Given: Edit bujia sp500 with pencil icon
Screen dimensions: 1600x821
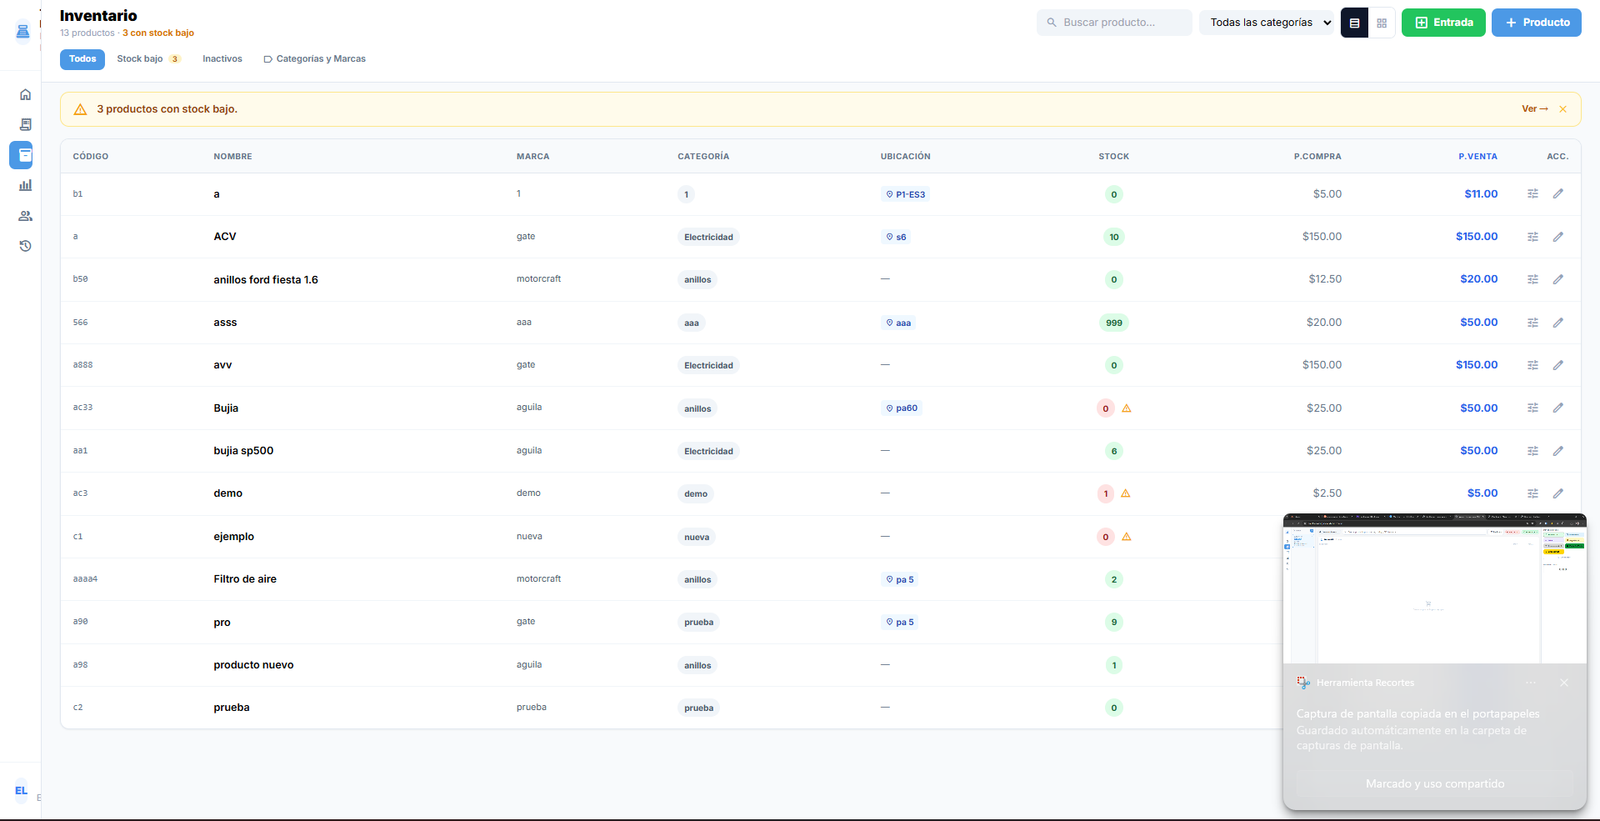Looking at the screenshot, I should pos(1558,451).
